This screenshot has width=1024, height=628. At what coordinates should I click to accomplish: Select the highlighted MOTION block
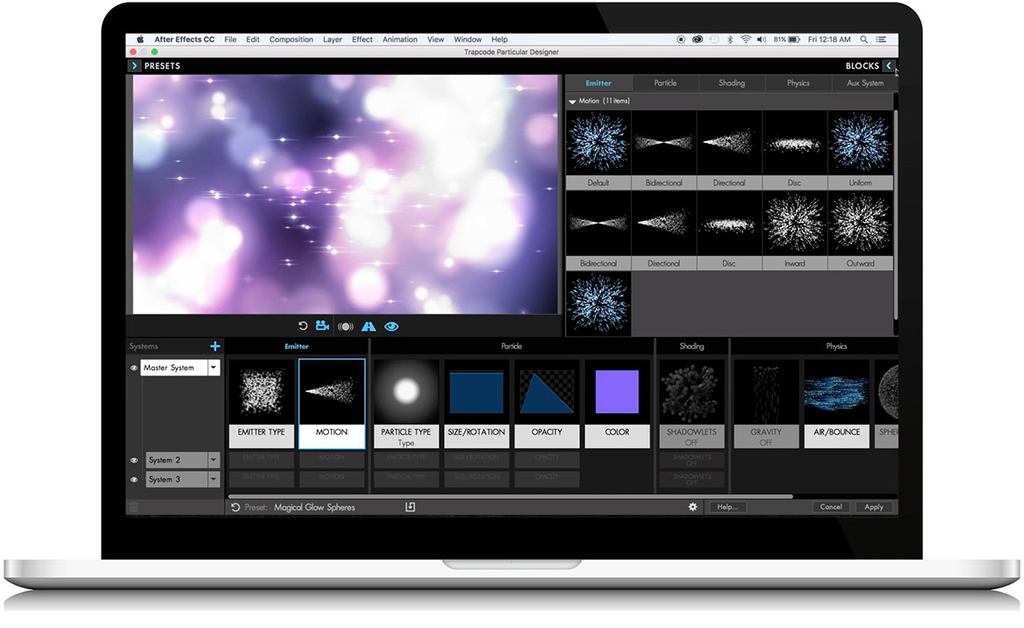(332, 403)
